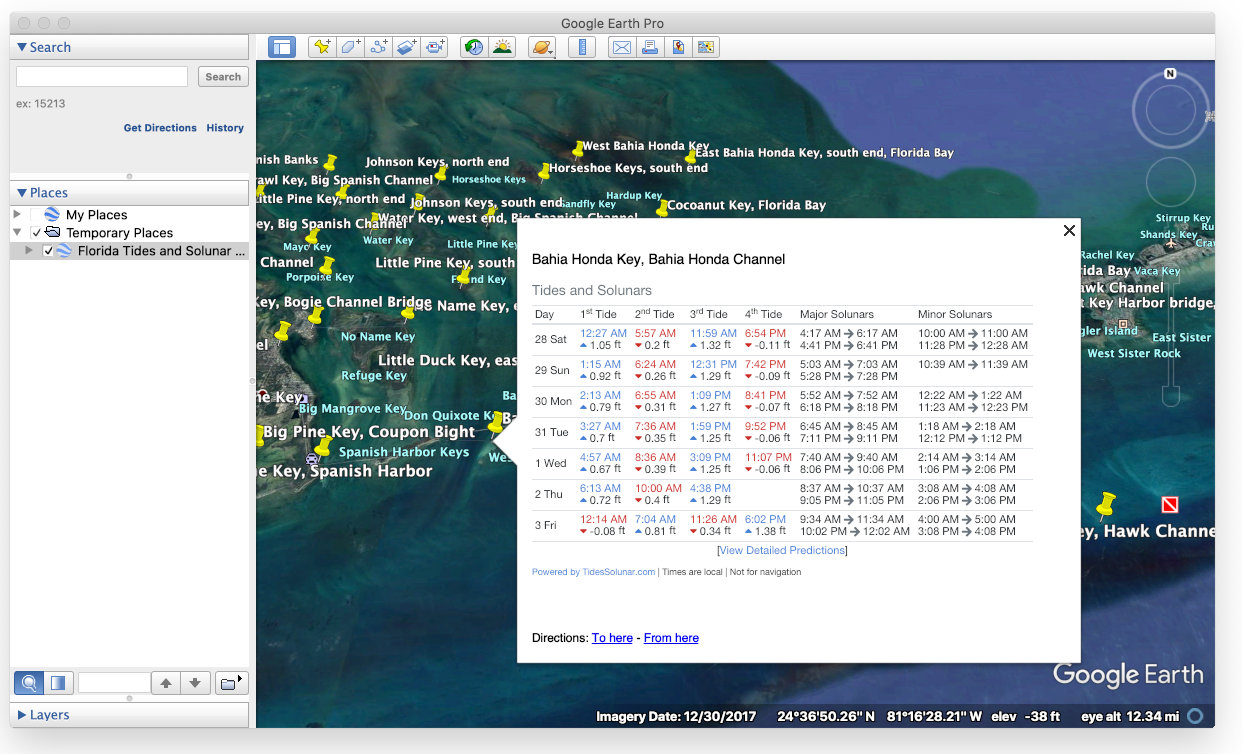
Task: Click the search text input field
Action: click(x=102, y=77)
